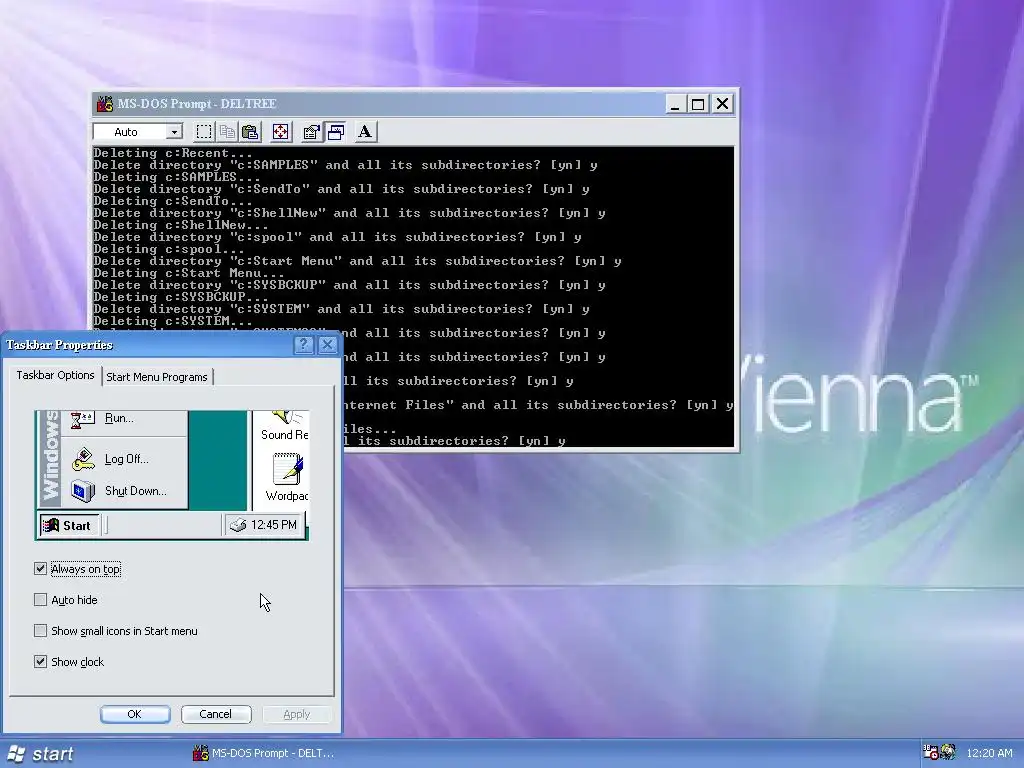Switch to the Taskbar Options tab

point(56,376)
